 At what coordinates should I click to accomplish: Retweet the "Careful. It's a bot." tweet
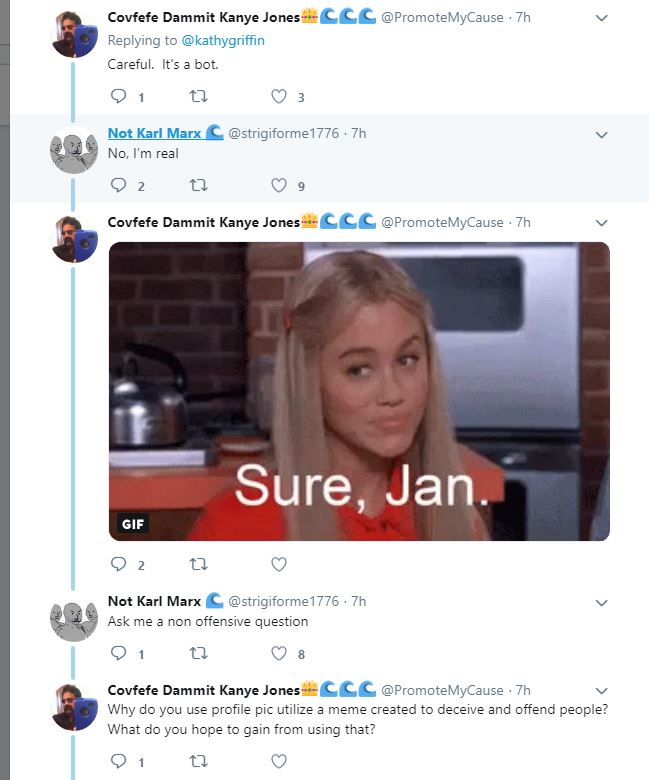[x=198, y=97]
